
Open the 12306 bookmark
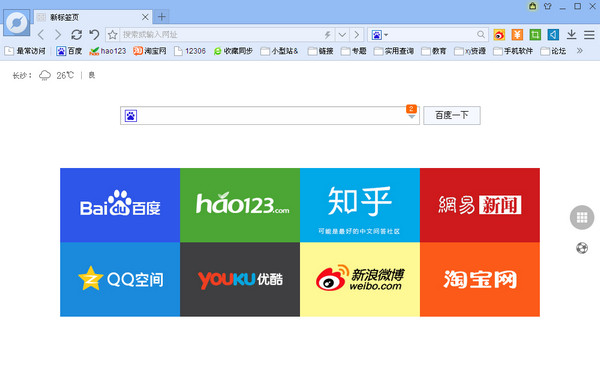coord(190,51)
